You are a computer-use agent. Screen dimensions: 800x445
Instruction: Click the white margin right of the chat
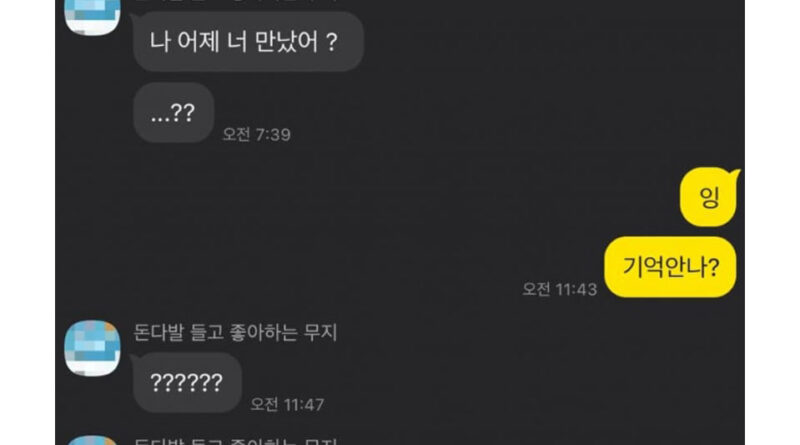772,222
